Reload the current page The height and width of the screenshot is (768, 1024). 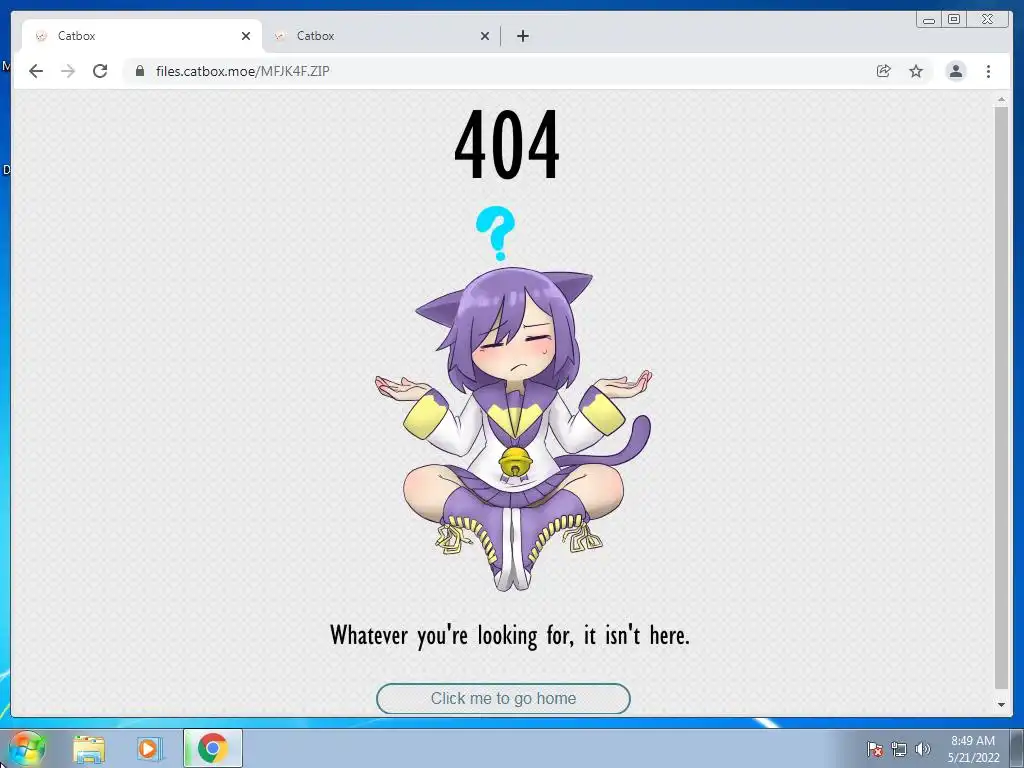100,71
